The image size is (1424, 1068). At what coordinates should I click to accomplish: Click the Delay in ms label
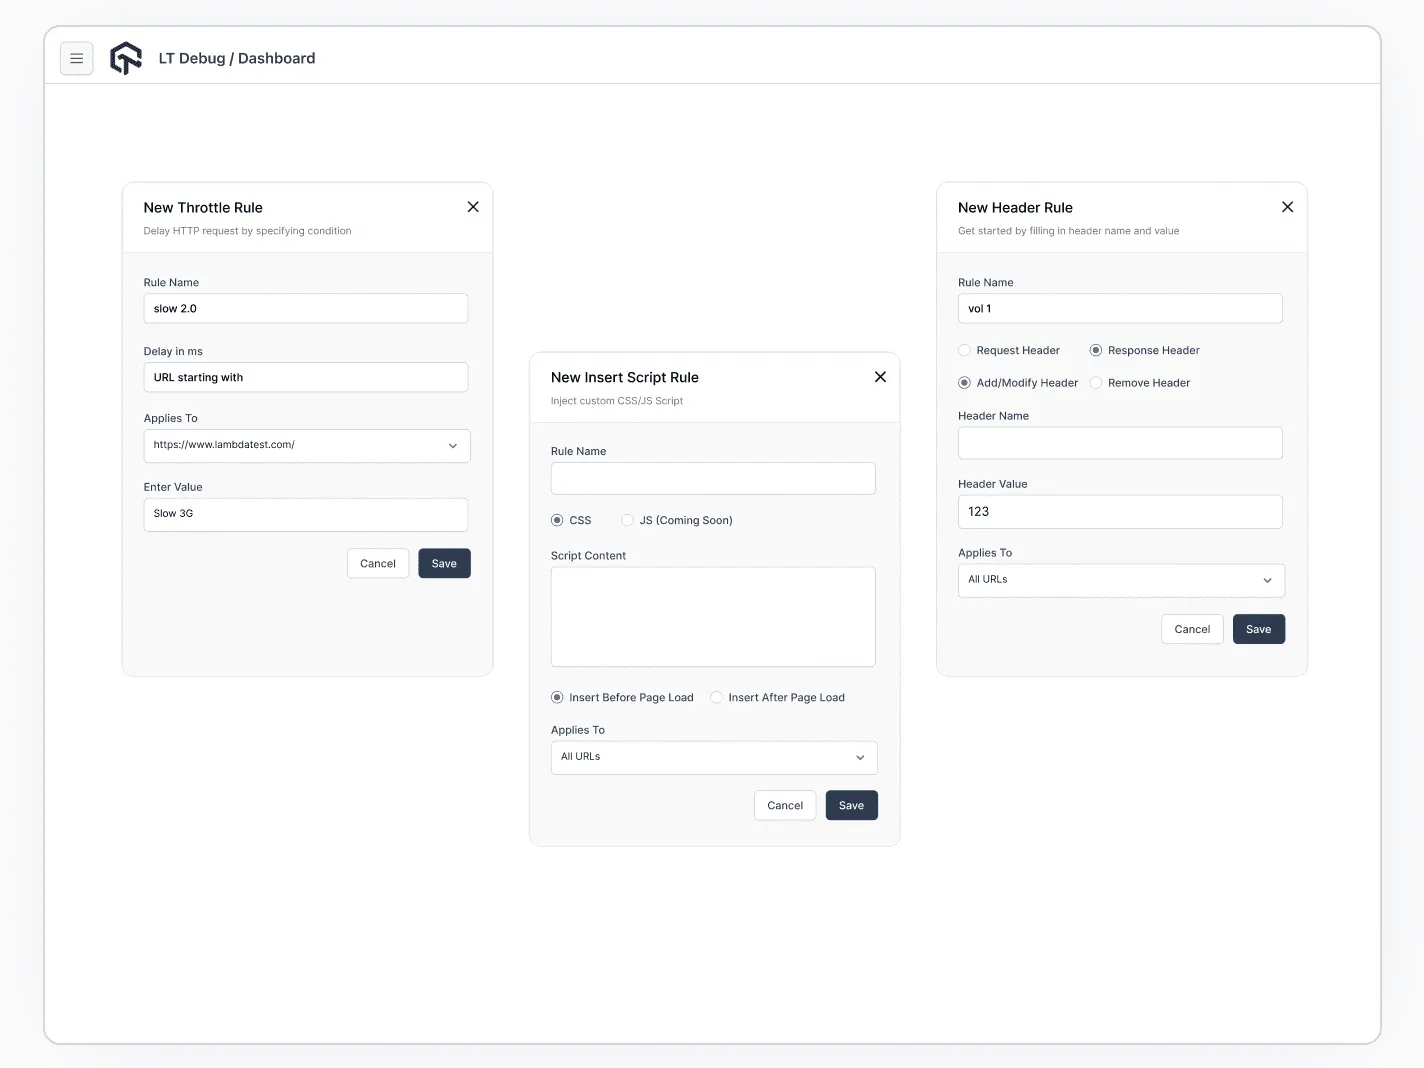click(173, 351)
